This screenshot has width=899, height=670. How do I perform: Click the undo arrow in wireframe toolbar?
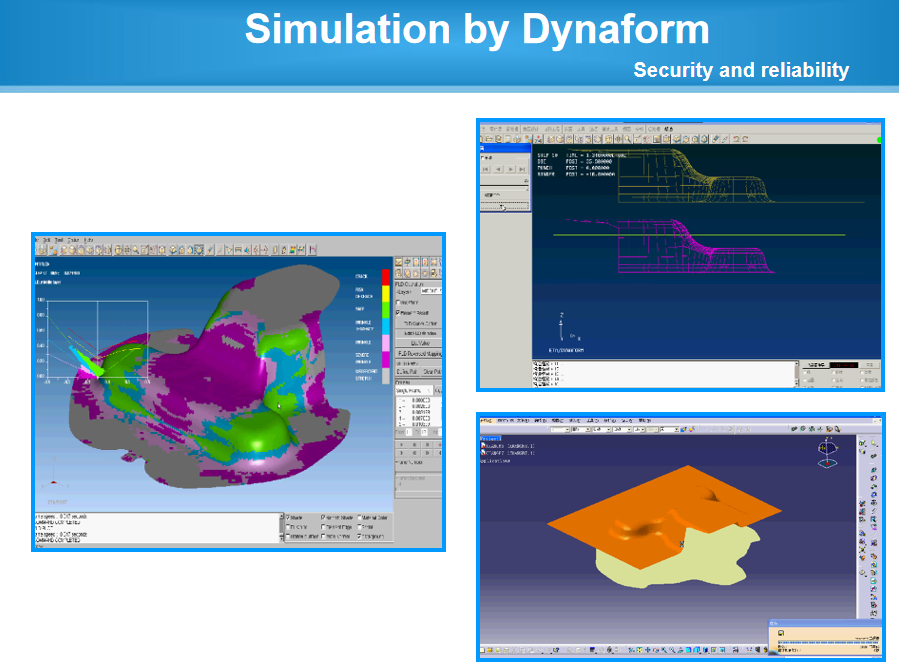(x=736, y=139)
